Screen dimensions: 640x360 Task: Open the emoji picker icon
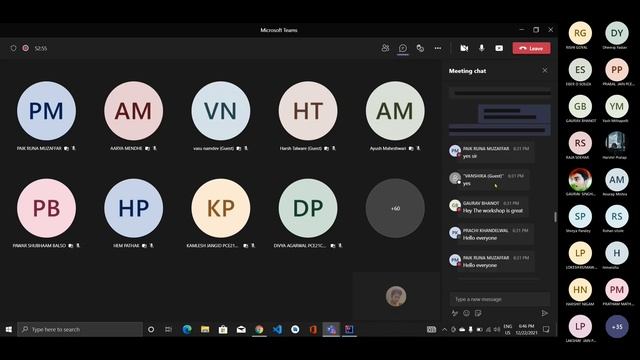point(466,313)
